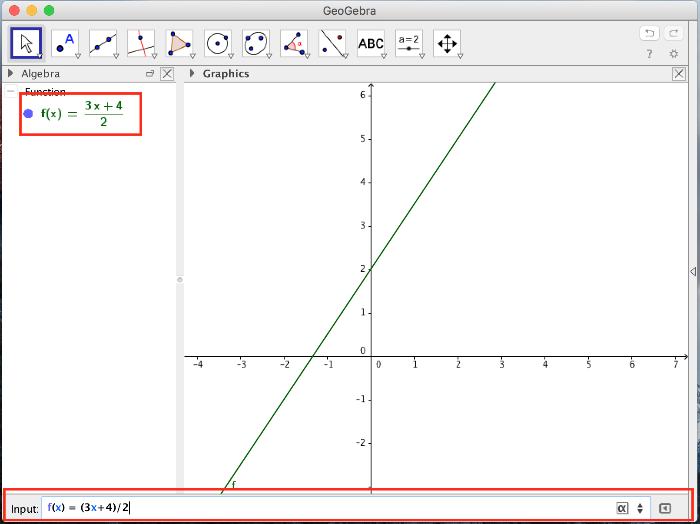Viewport: 700px width, 524px height.
Task: Expand the Graphics style bar triangle
Action: pos(192,74)
